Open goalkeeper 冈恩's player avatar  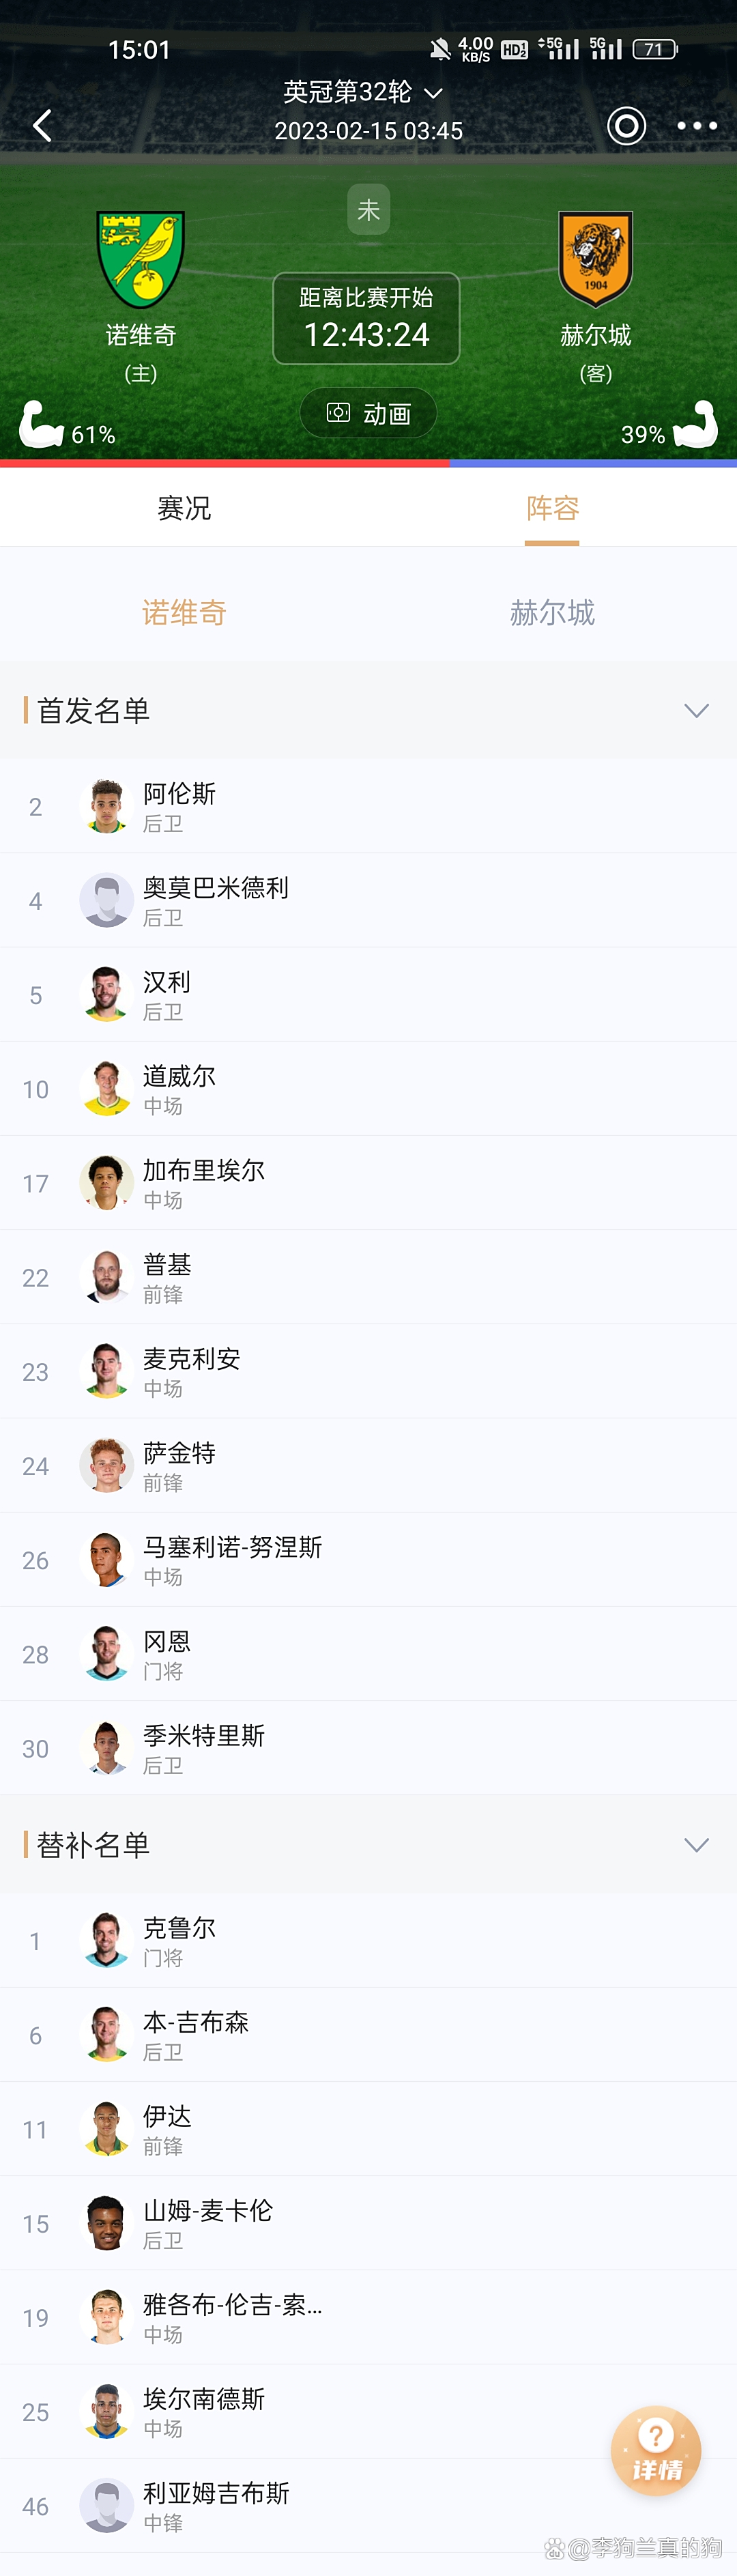(106, 1652)
